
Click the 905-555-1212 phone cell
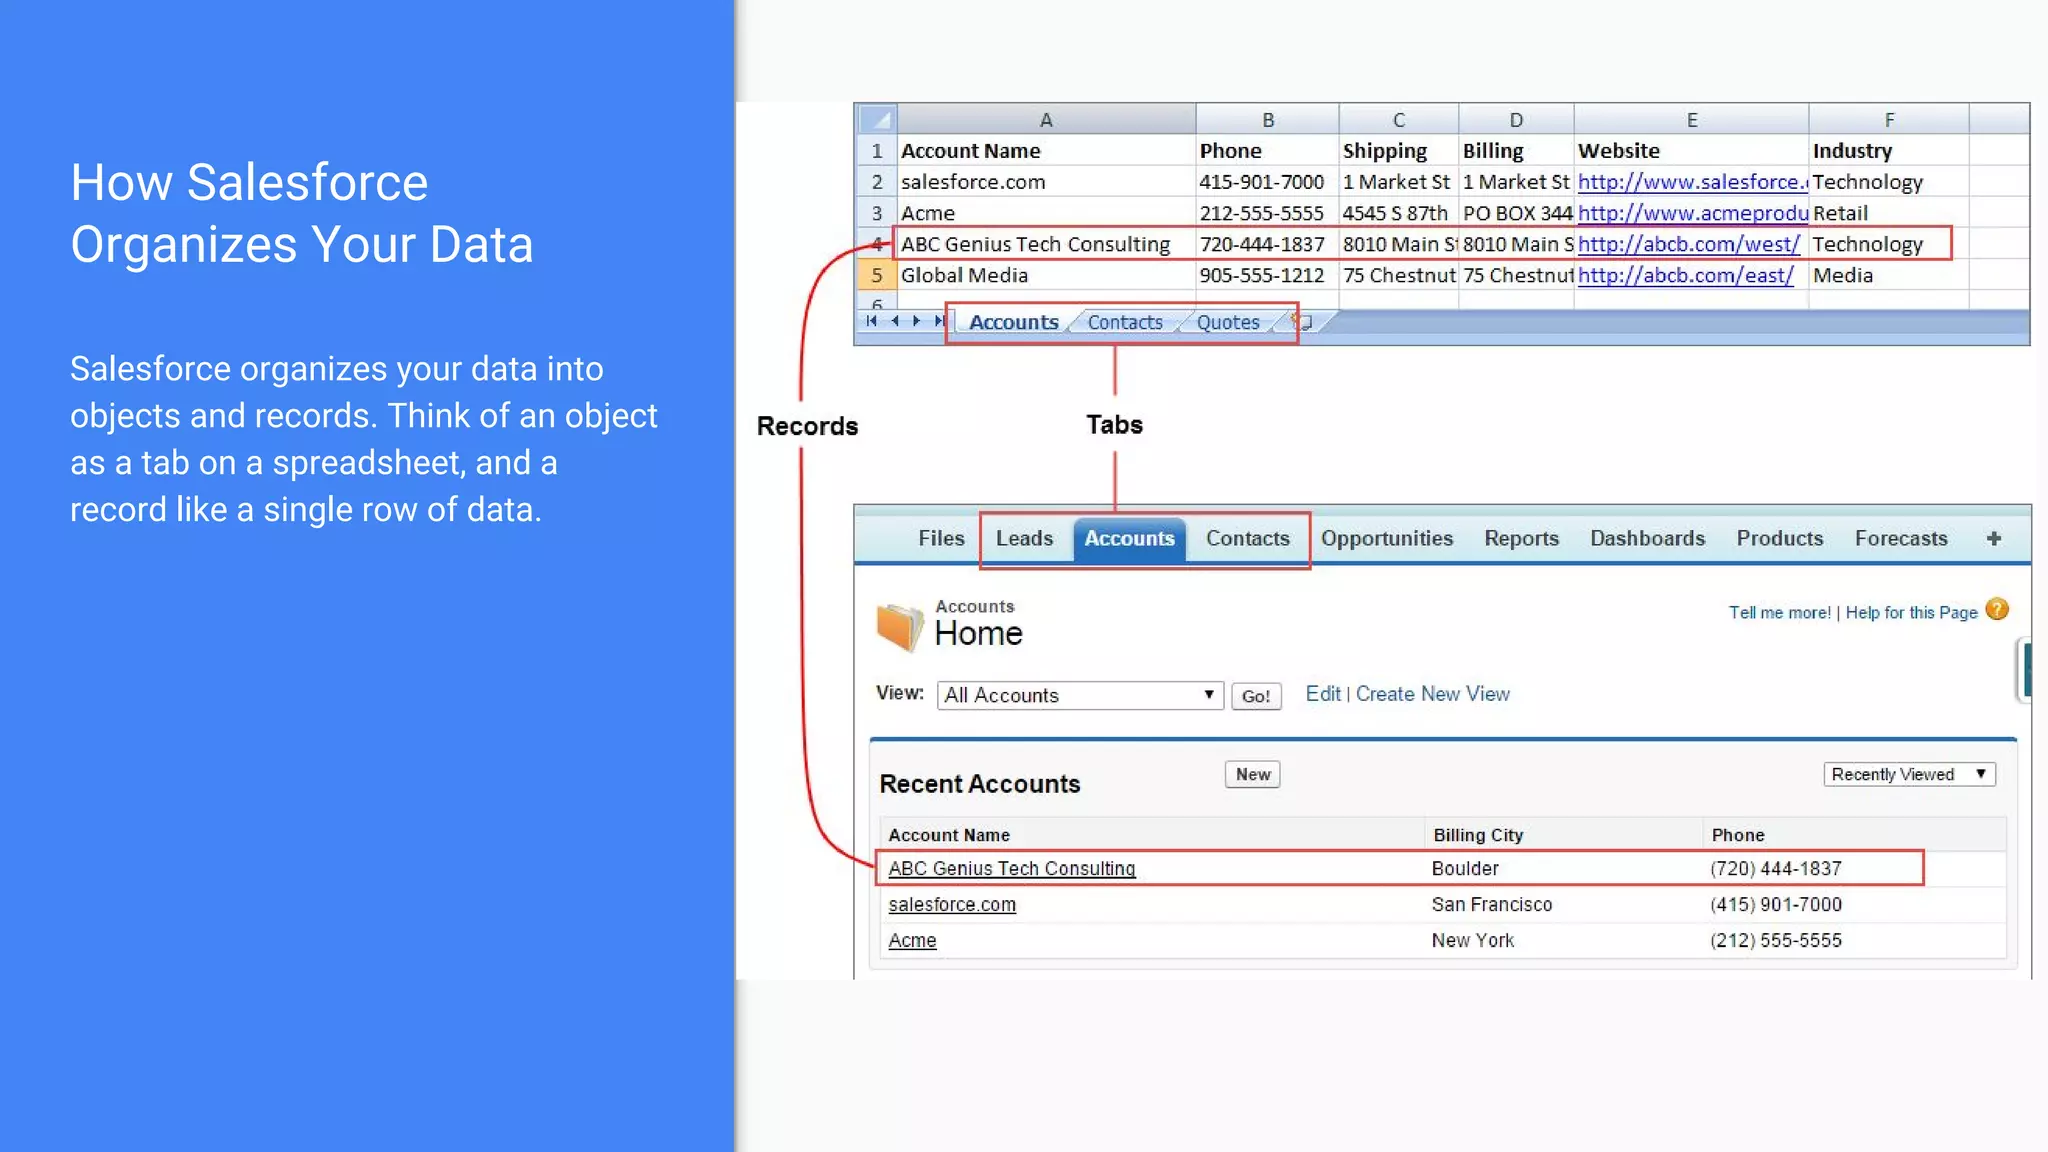[x=1267, y=275]
